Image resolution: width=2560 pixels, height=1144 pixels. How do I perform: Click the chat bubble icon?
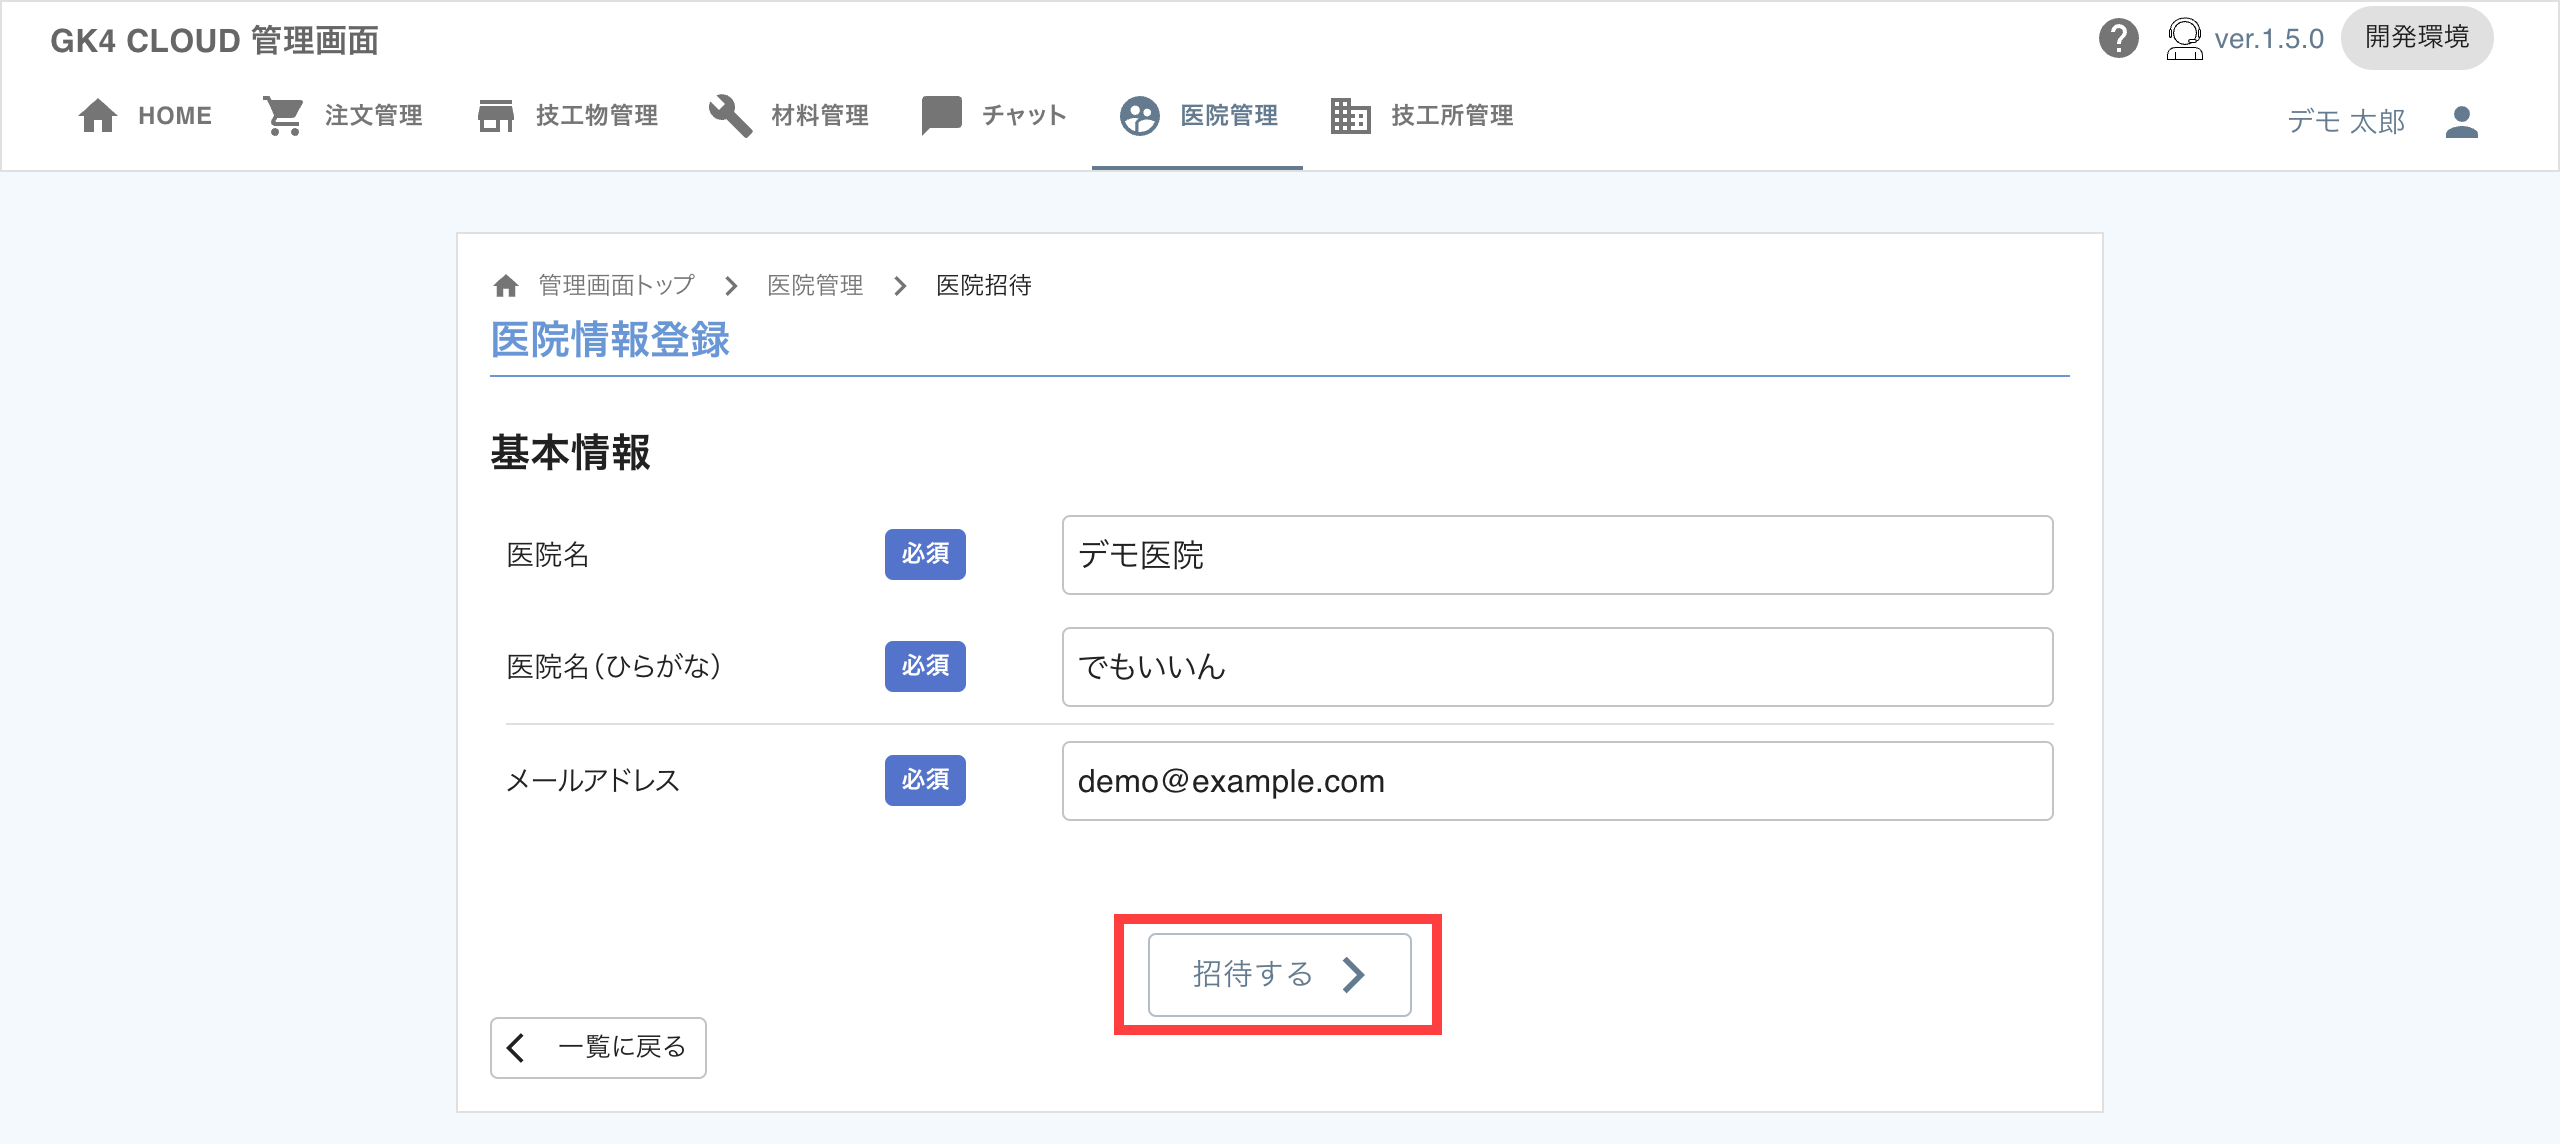pos(941,116)
